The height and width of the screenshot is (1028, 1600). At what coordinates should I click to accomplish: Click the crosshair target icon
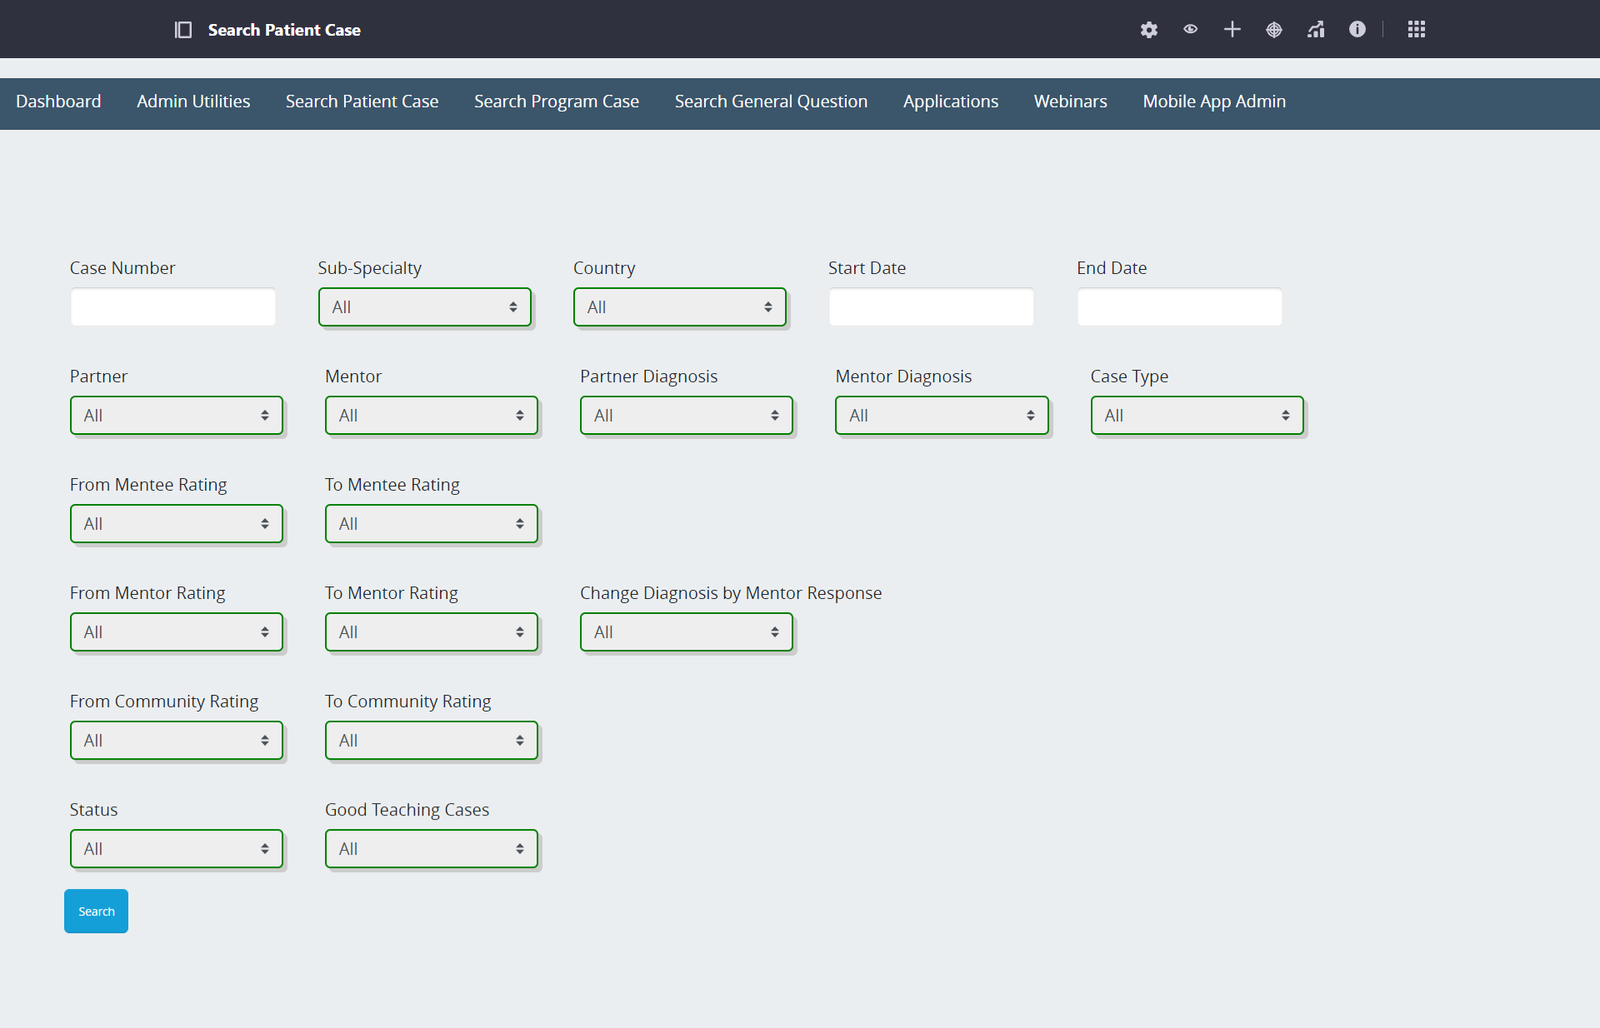click(x=1274, y=30)
